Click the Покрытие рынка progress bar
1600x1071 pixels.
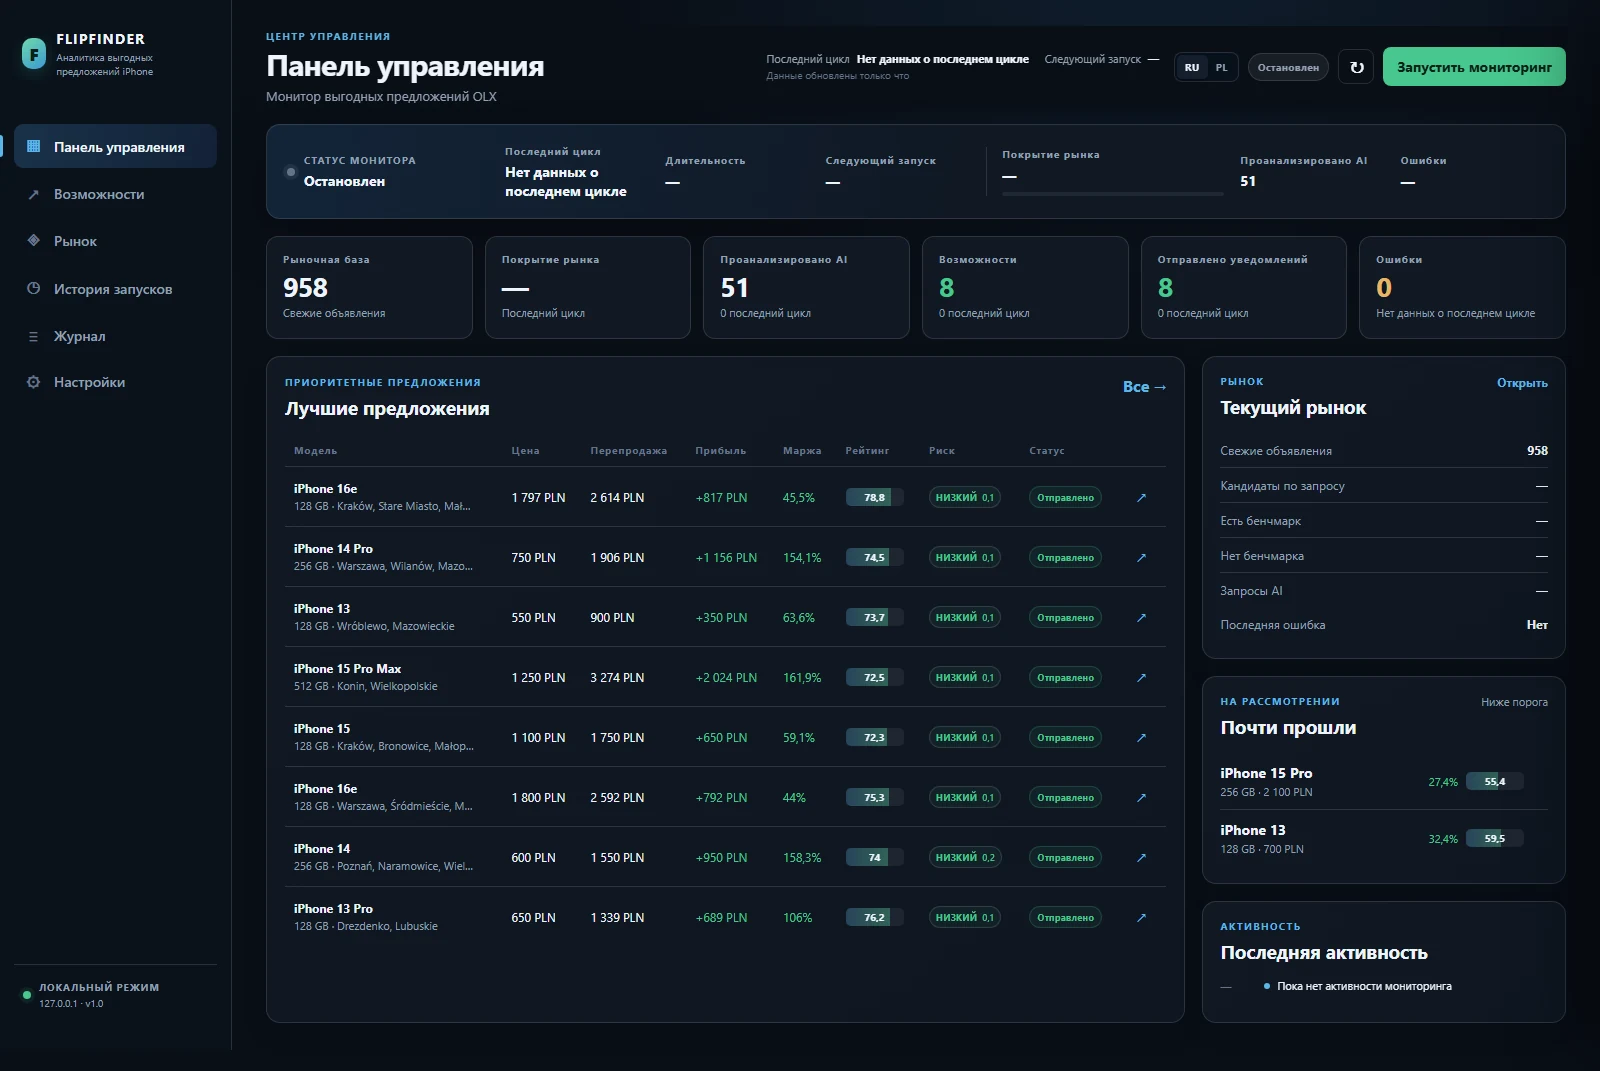point(1112,193)
